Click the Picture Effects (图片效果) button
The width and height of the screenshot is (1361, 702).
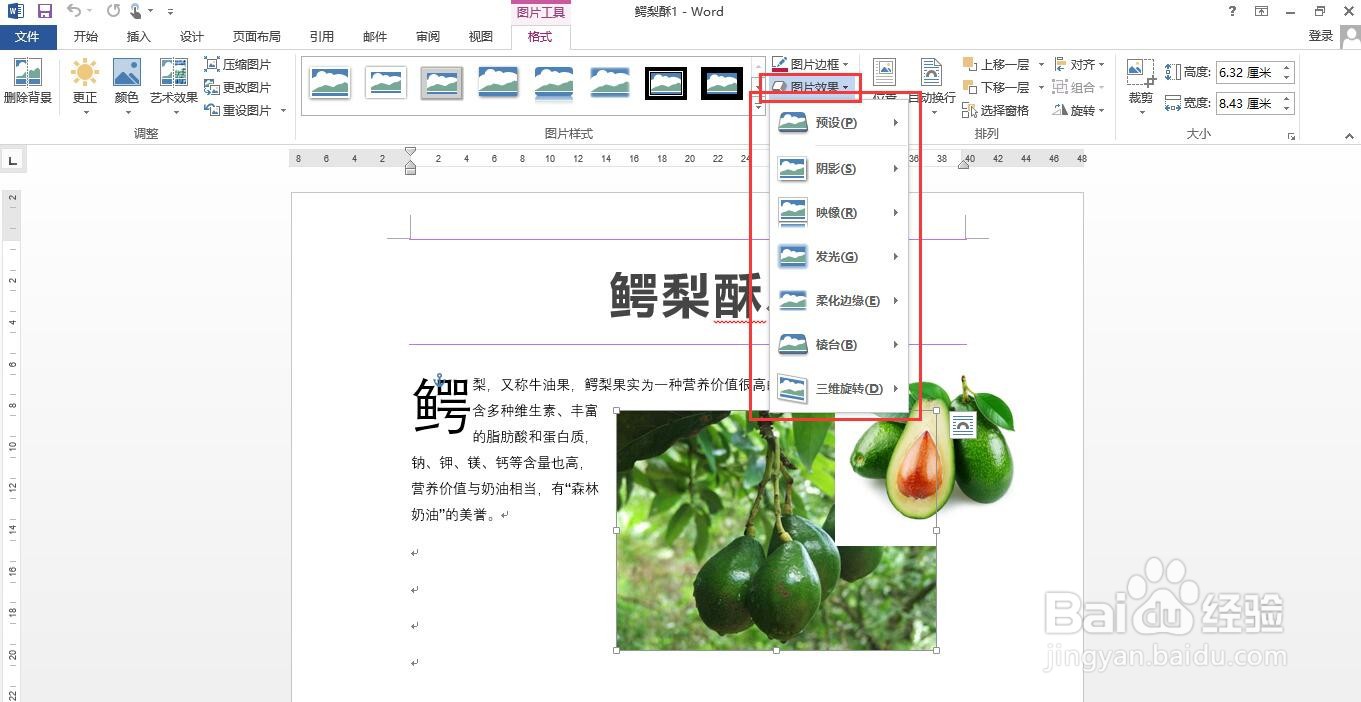(x=811, y=87)
